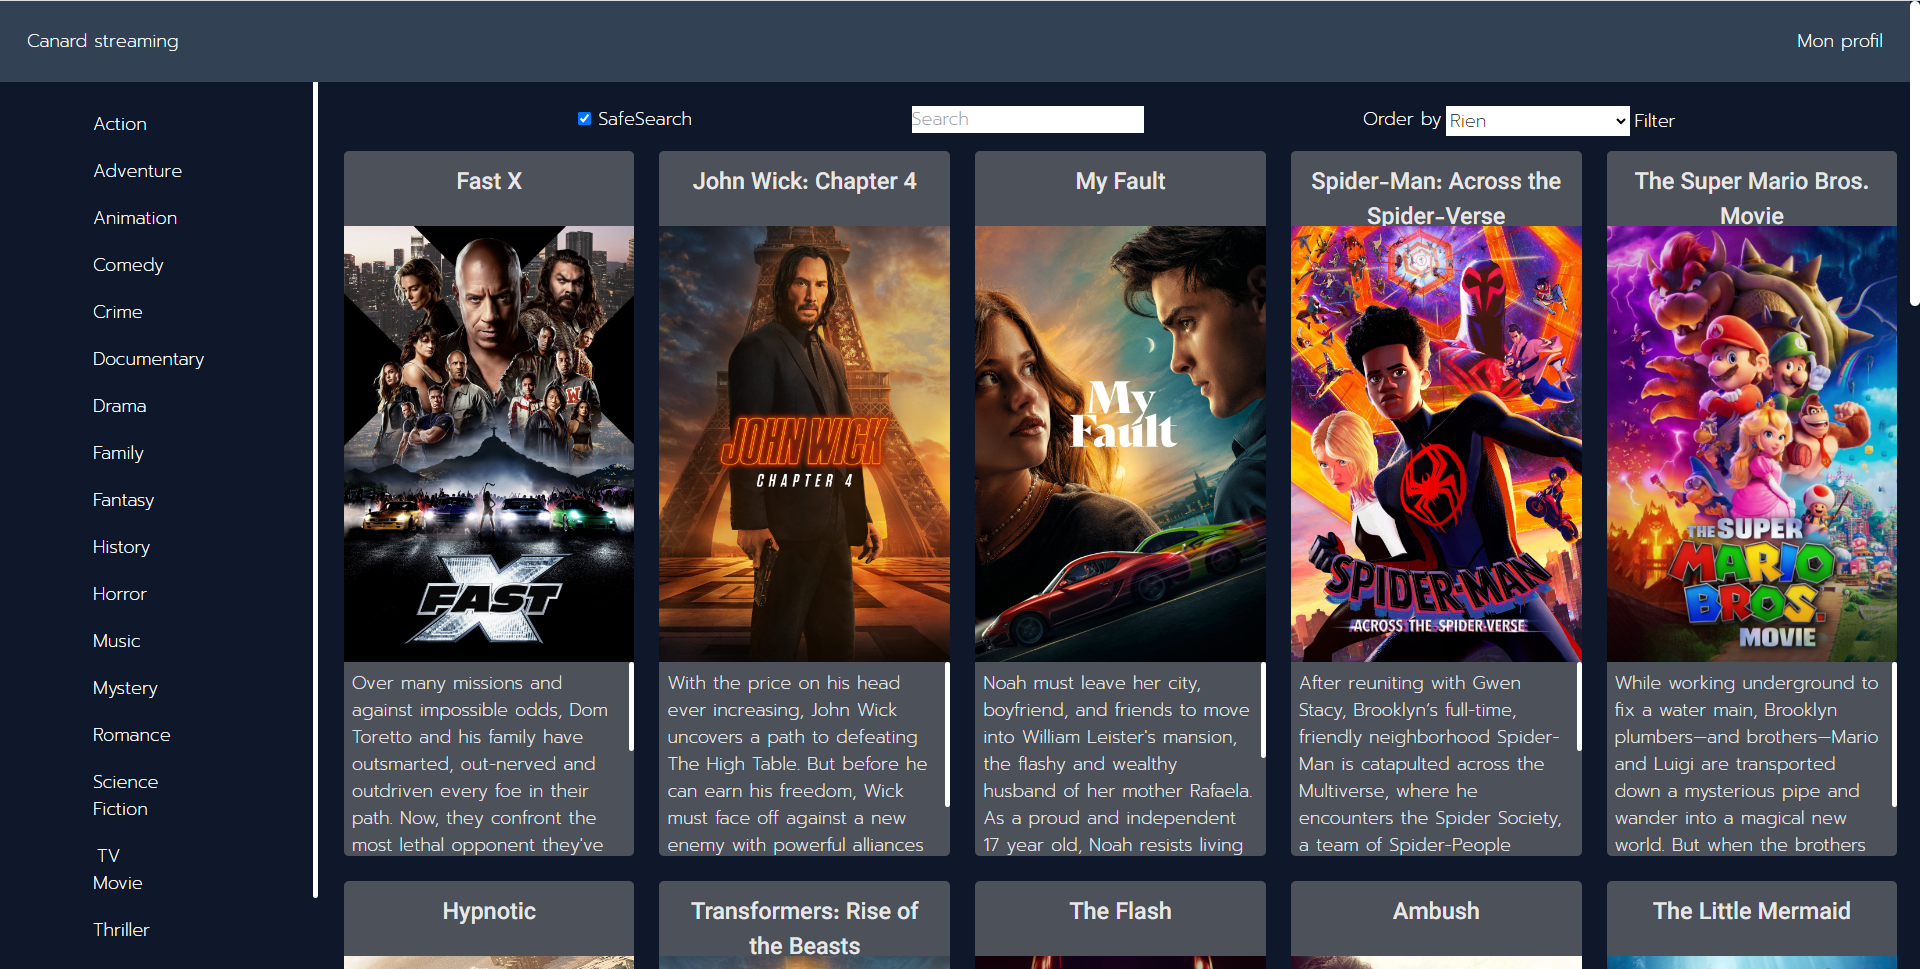Select the Documentary genre
Screen dimensions: 1920x969
point(148,359)
